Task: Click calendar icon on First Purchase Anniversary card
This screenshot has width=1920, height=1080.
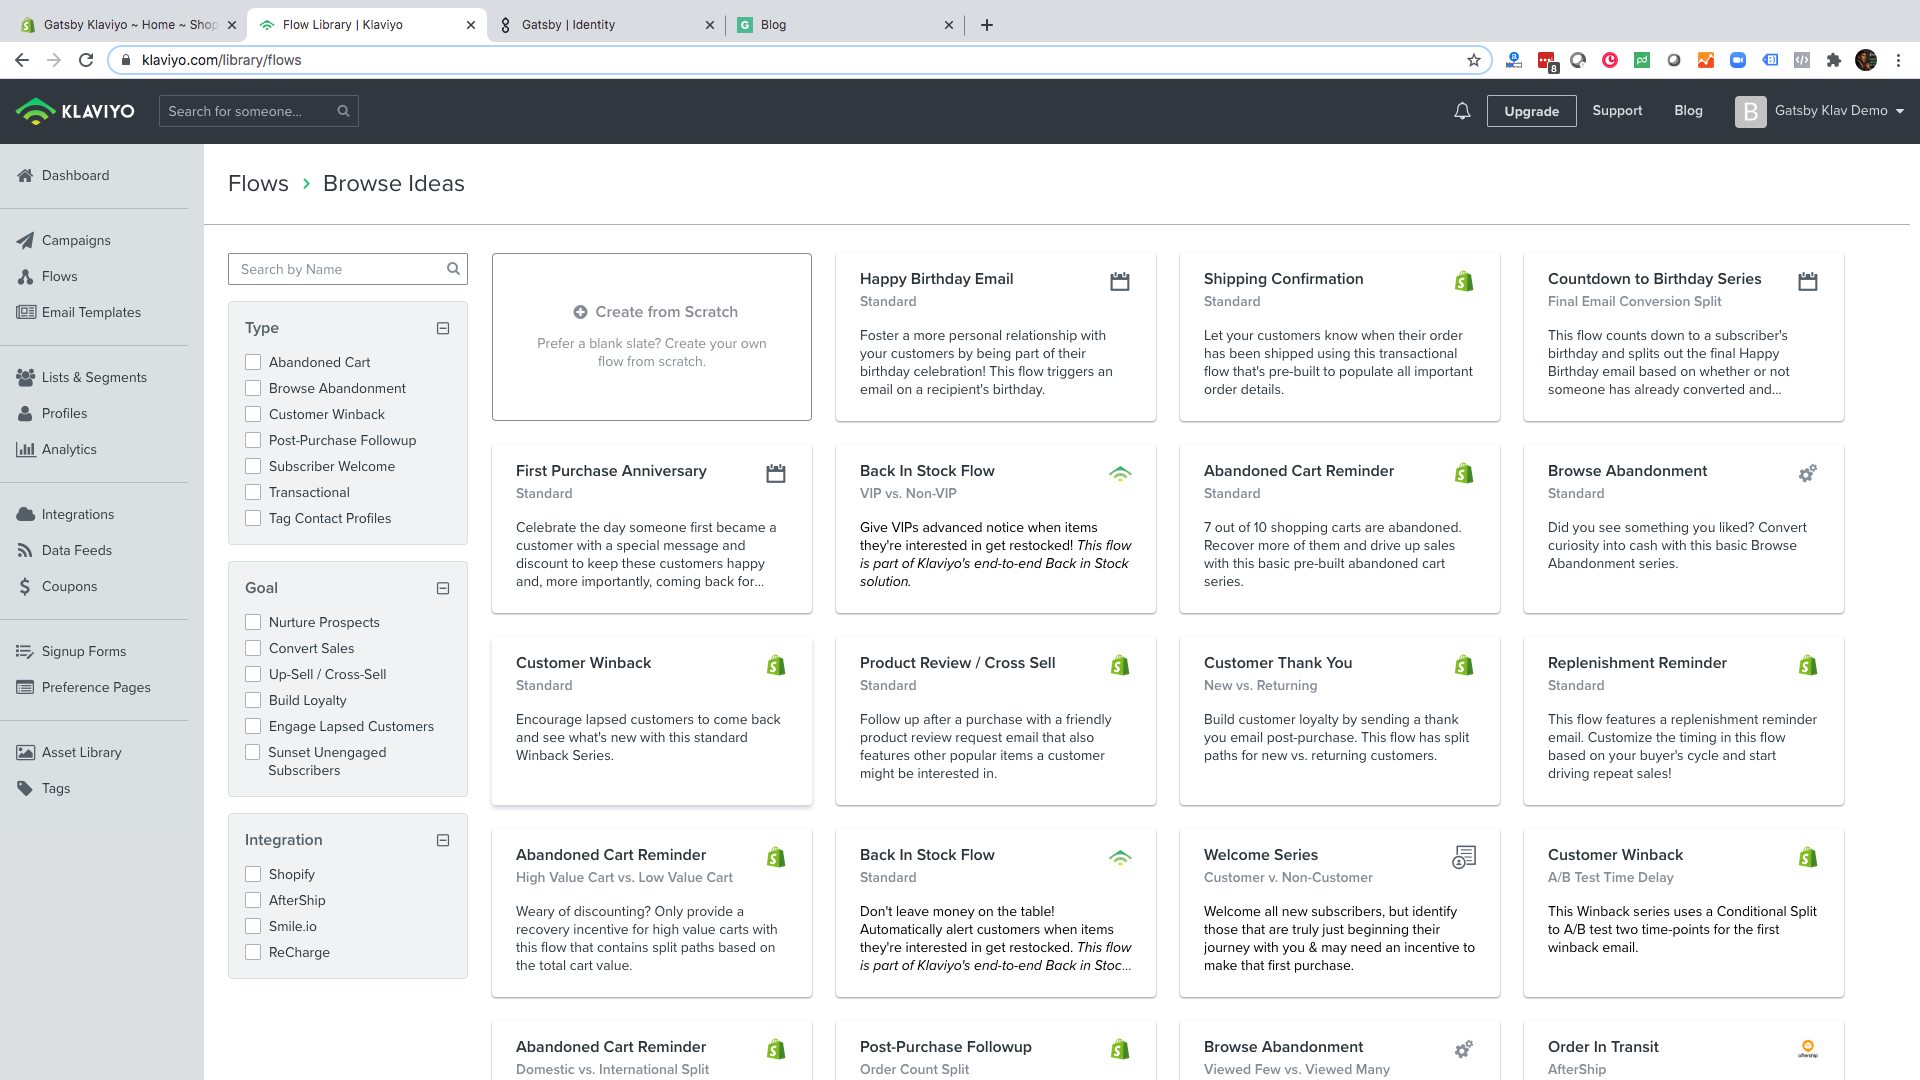Action: pos(776,474)
